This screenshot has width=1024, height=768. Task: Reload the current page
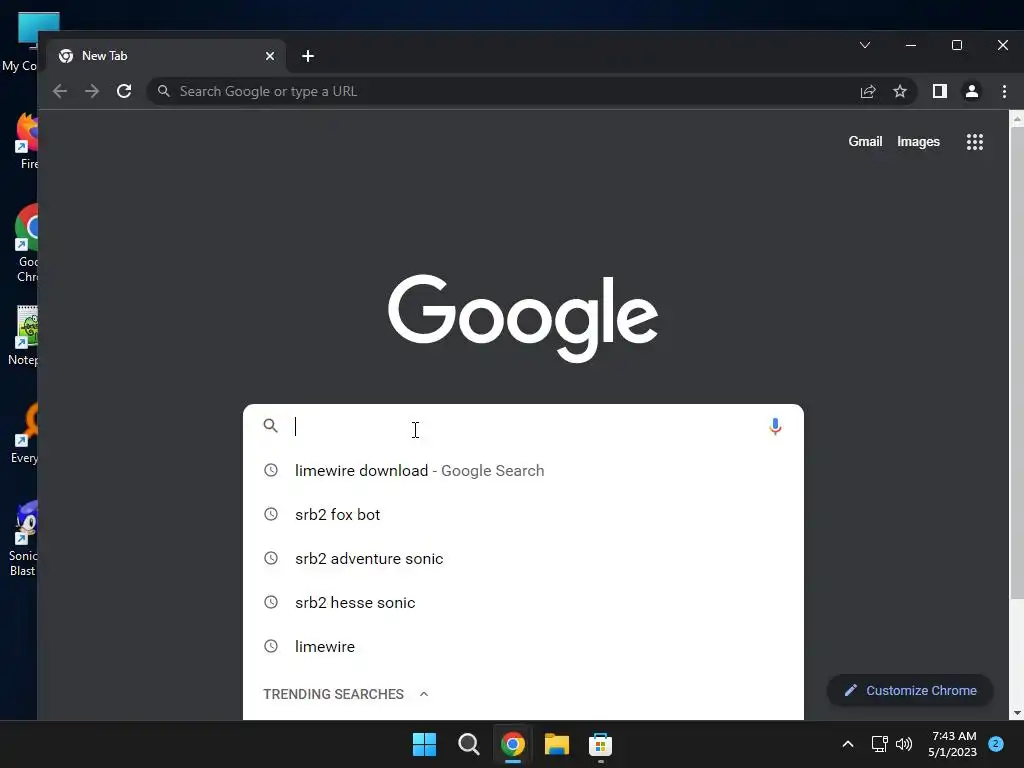[124, 91]
